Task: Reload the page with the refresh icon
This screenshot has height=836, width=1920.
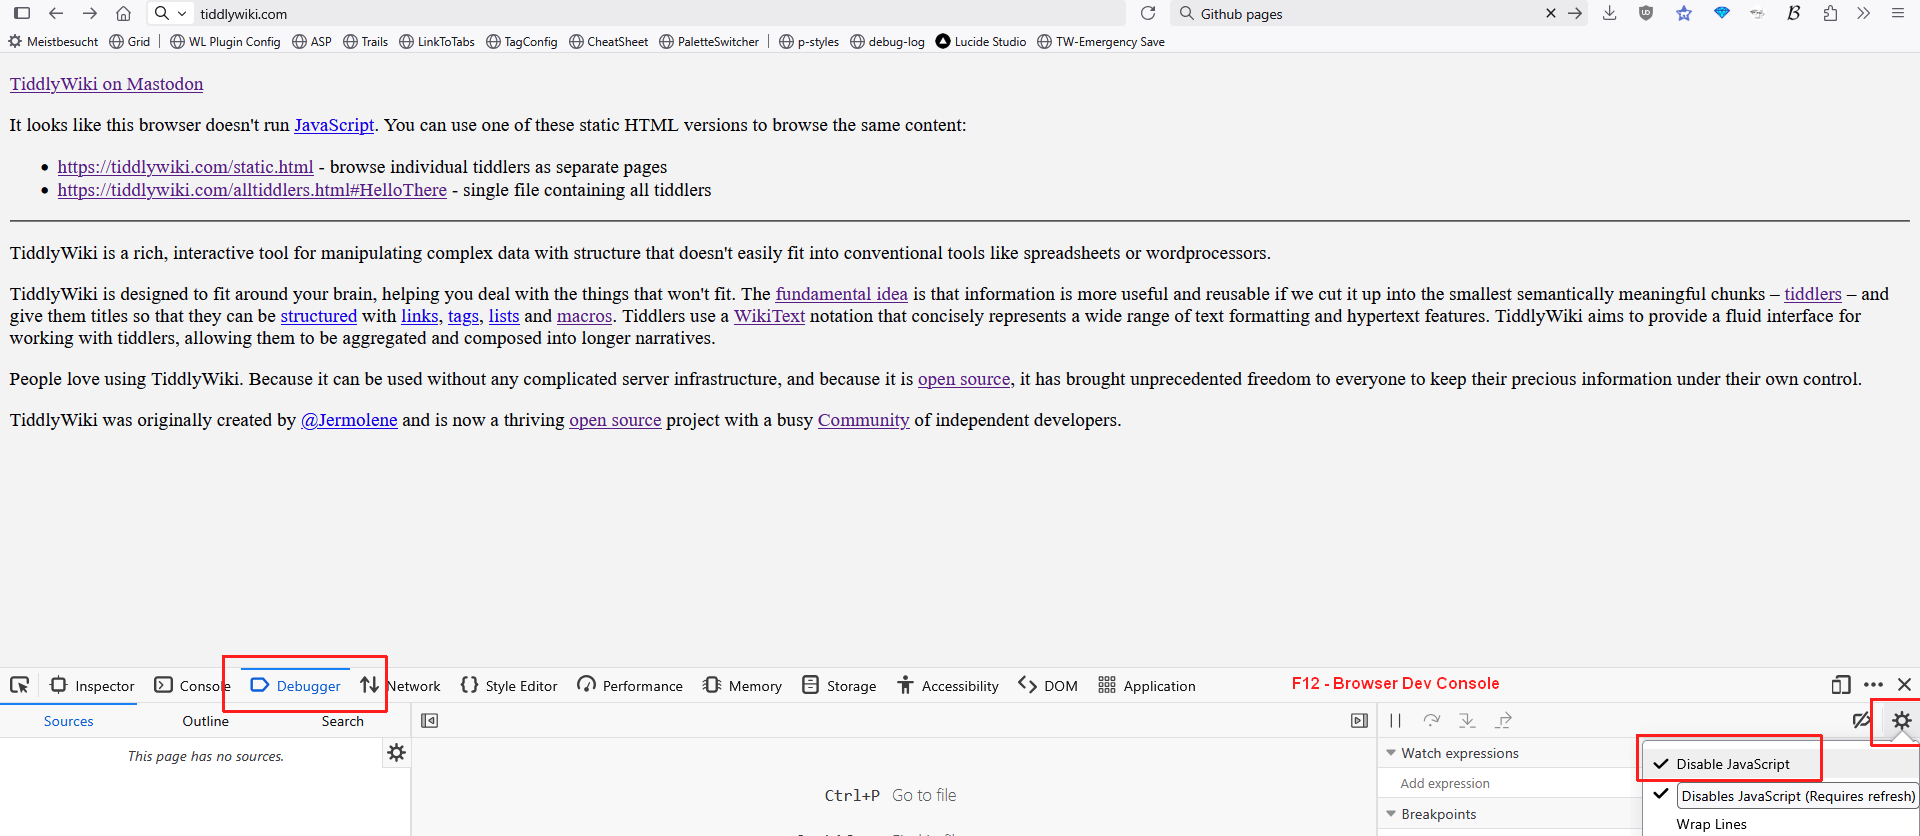Action: click(x=1148, y=13)
